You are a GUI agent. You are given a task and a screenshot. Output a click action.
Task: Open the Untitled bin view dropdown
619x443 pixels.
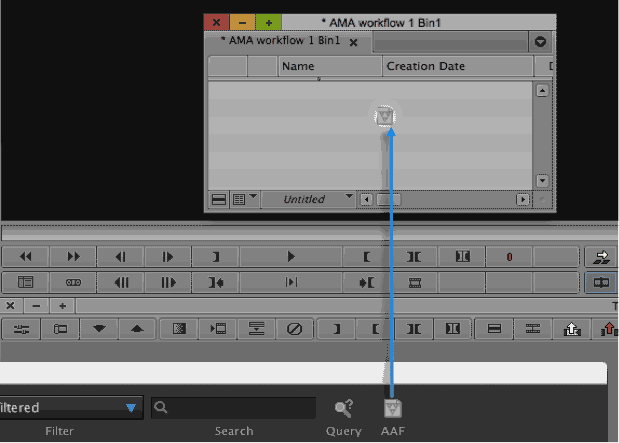coord(308,199)
